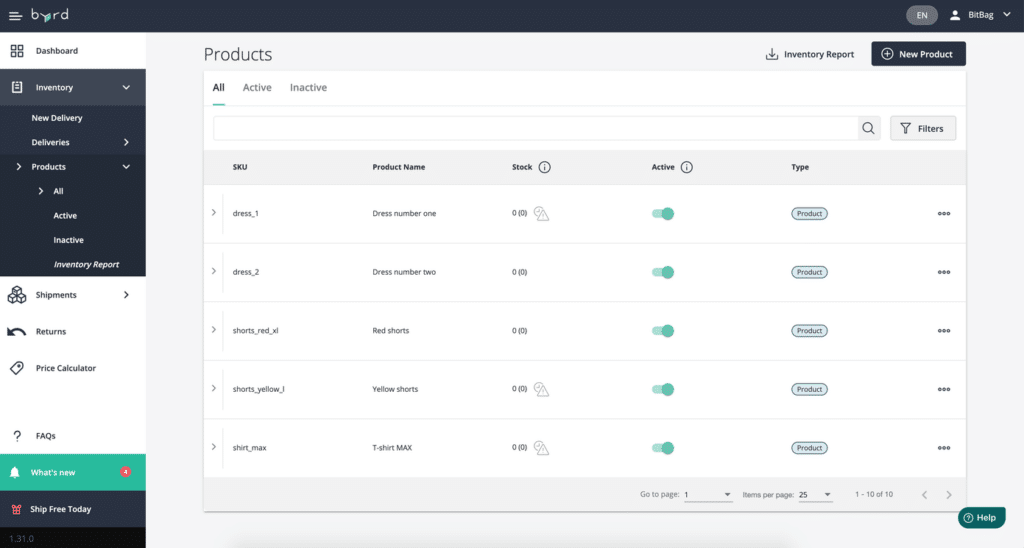Expand the shirt_max product row

coord(214,447)
